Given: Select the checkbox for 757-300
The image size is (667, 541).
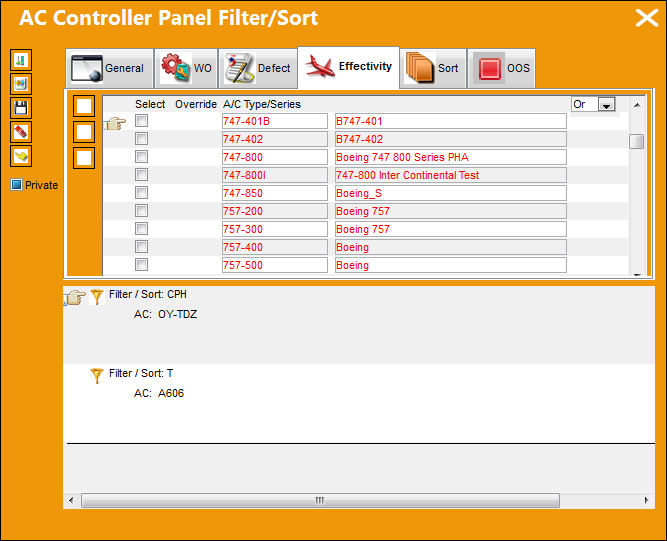Looking at the screenshot, I should pyautogui.click(x=141, y=228).
